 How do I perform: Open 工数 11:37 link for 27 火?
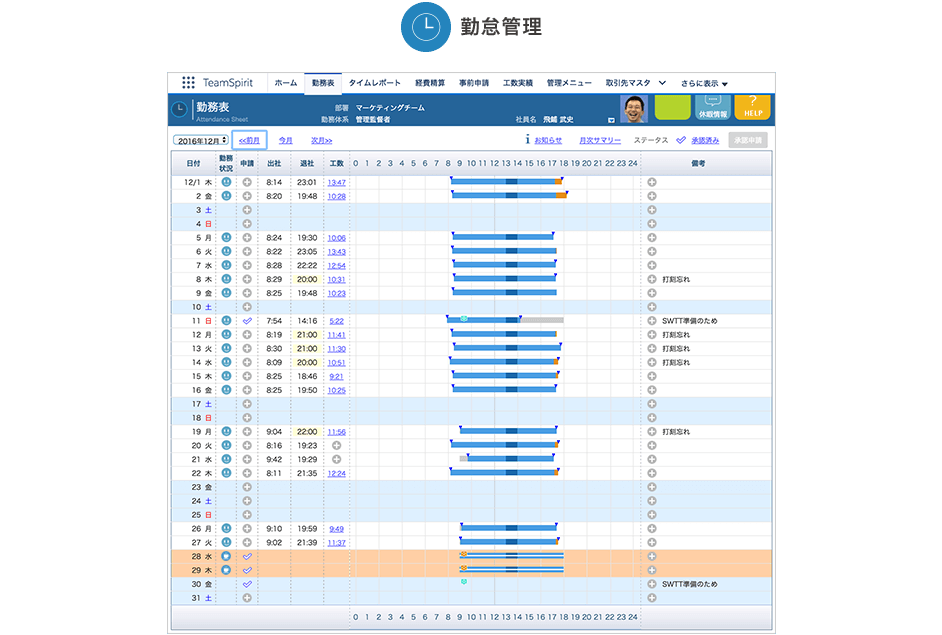336,542
